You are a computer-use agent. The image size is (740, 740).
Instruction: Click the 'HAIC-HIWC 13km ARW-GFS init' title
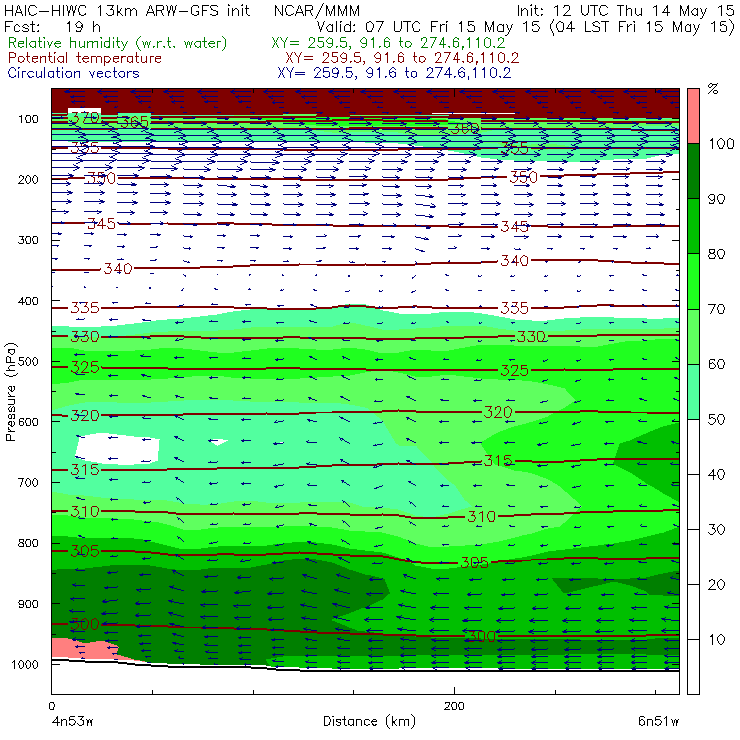[126, 10]
